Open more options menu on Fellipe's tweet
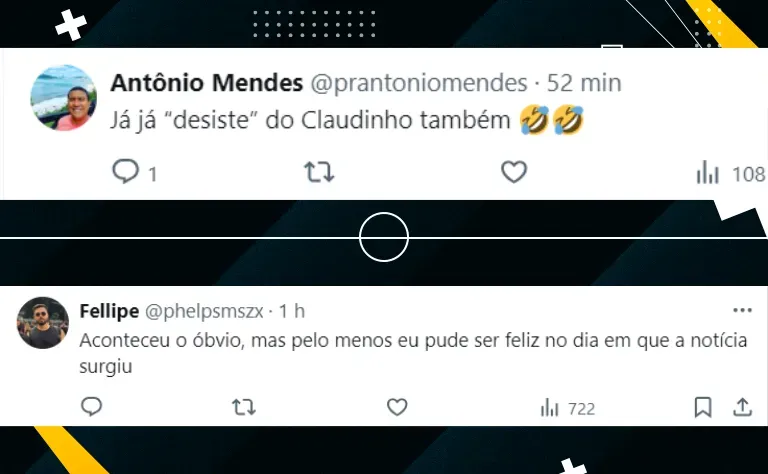Image resolution: width=768 pixels, height=474 pixels. pyautogui.click(x=743, y=310)
